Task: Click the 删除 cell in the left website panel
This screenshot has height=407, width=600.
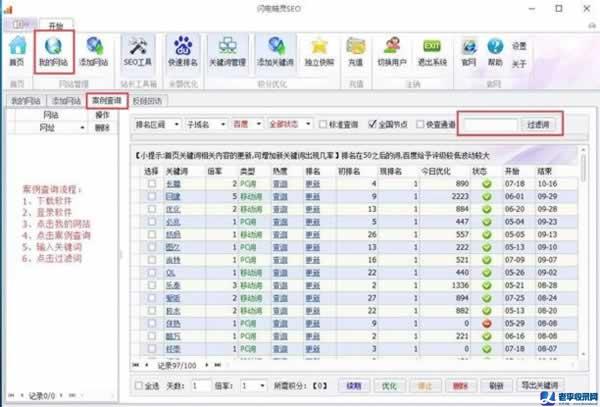Action: [102, 128]
